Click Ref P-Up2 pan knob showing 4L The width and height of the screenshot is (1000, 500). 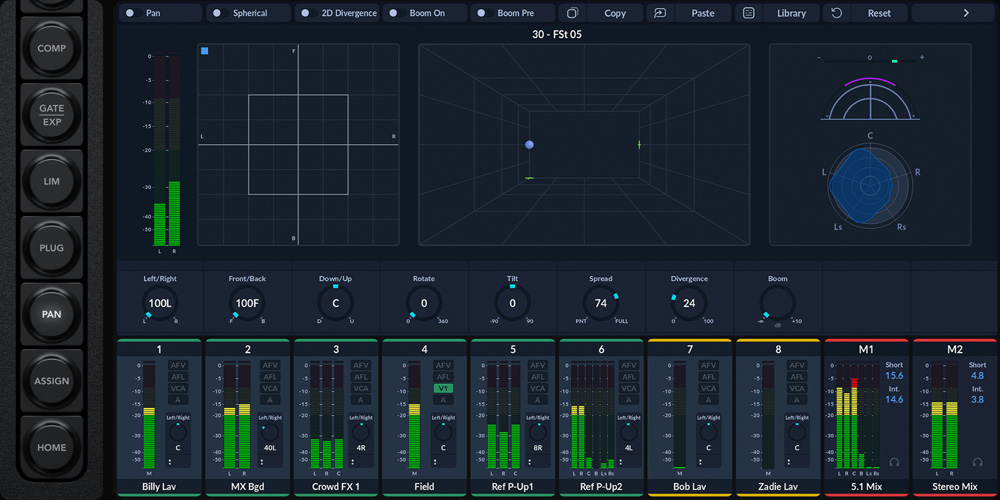click(x=628, y=432)
